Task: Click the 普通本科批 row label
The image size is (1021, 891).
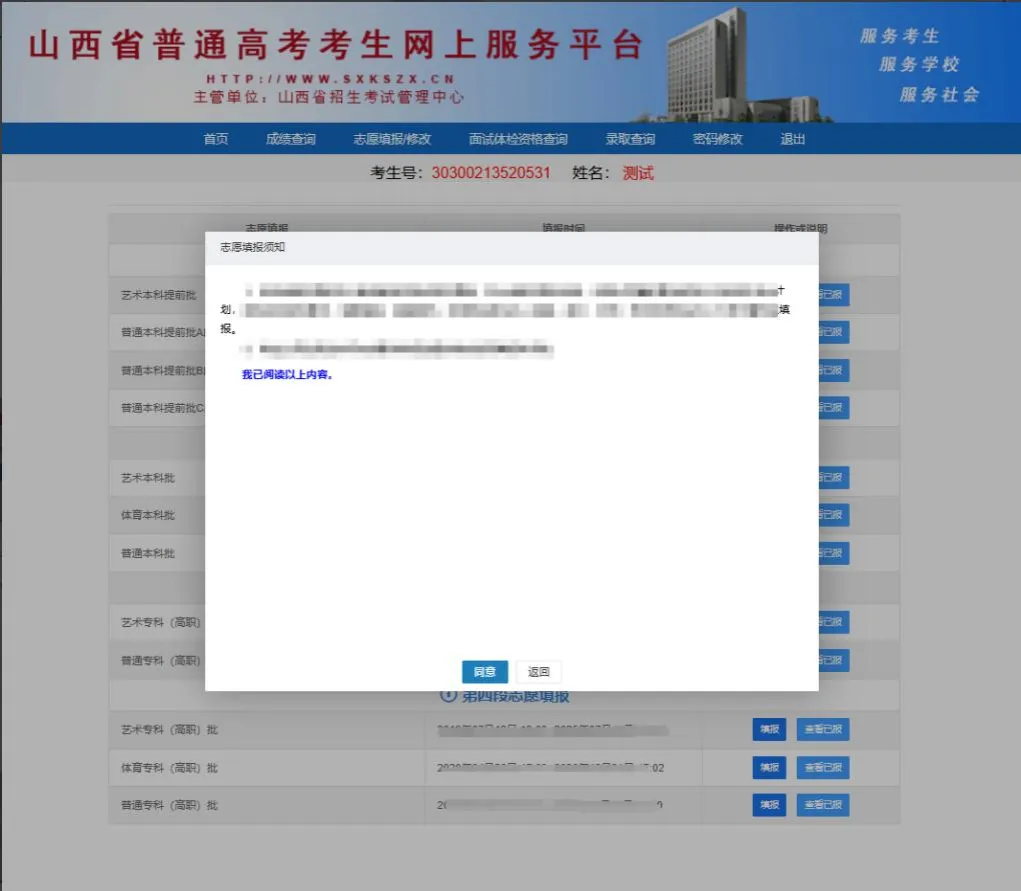Action: [x=148, y=553]
